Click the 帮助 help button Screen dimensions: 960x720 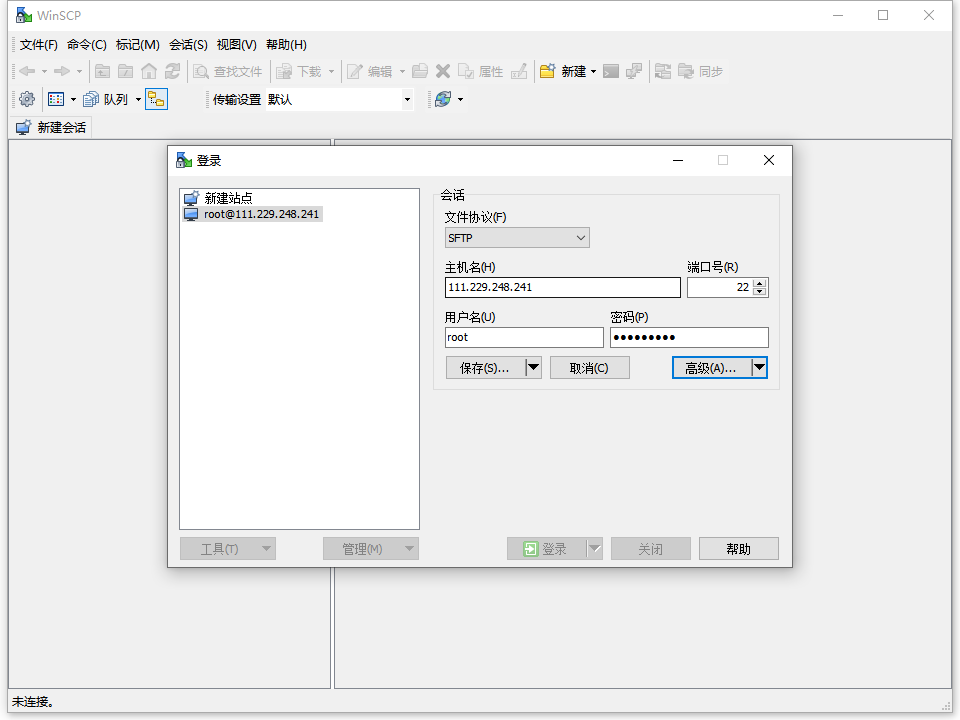(739, 549)
